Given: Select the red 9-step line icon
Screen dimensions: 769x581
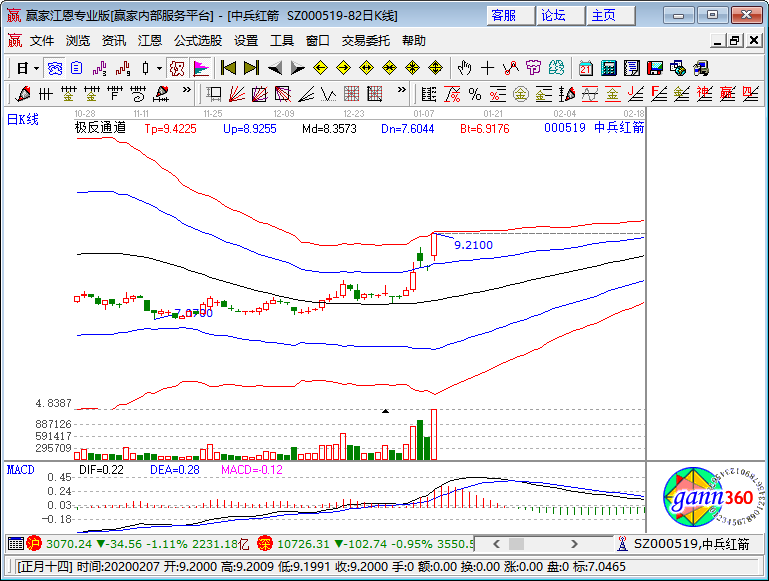Looking at the screenshot, I should (x=123, y=68).
